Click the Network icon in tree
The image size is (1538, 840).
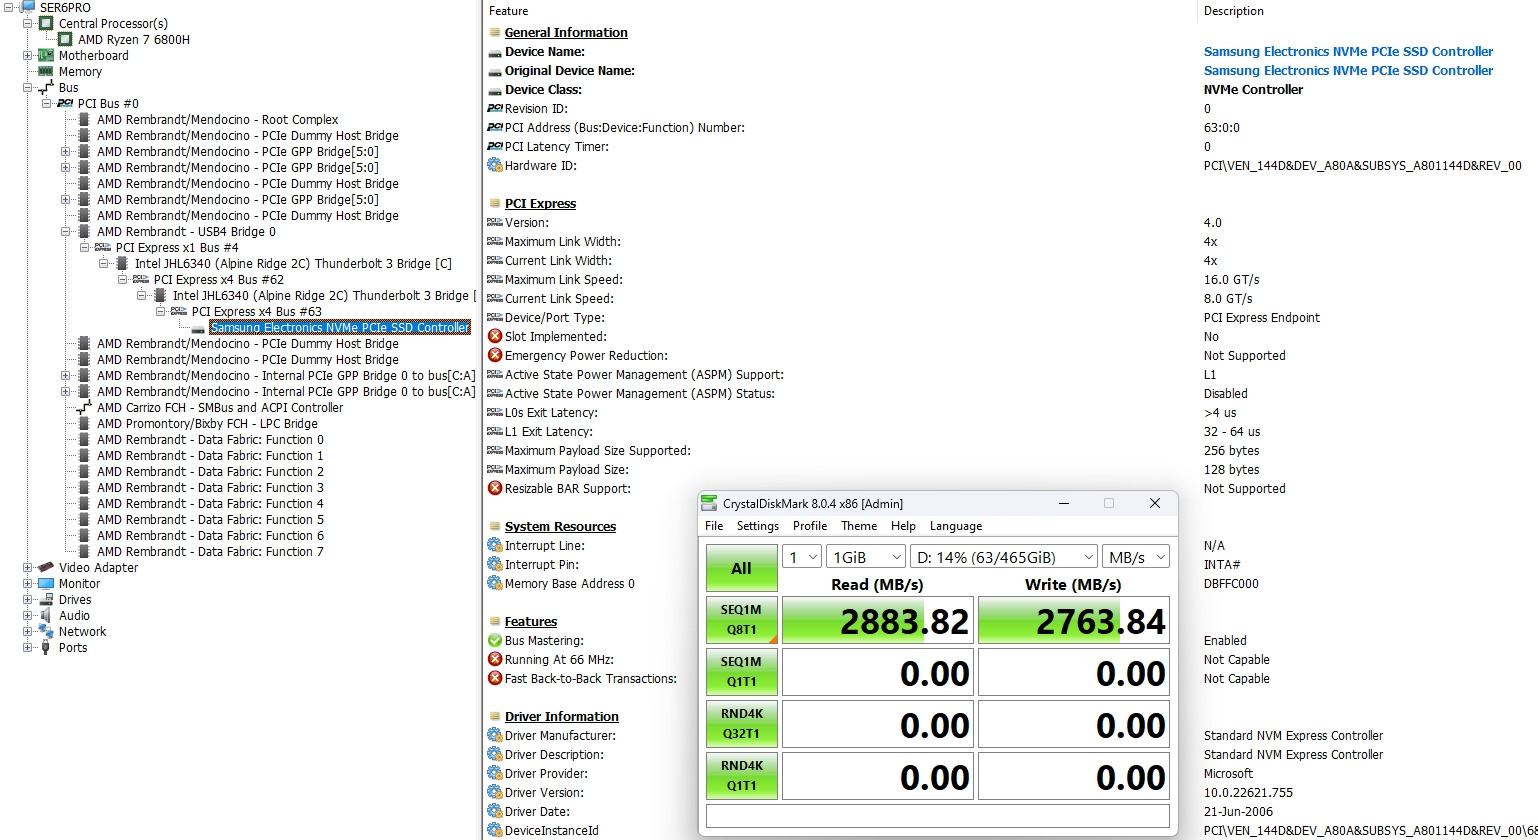point(46,631)
